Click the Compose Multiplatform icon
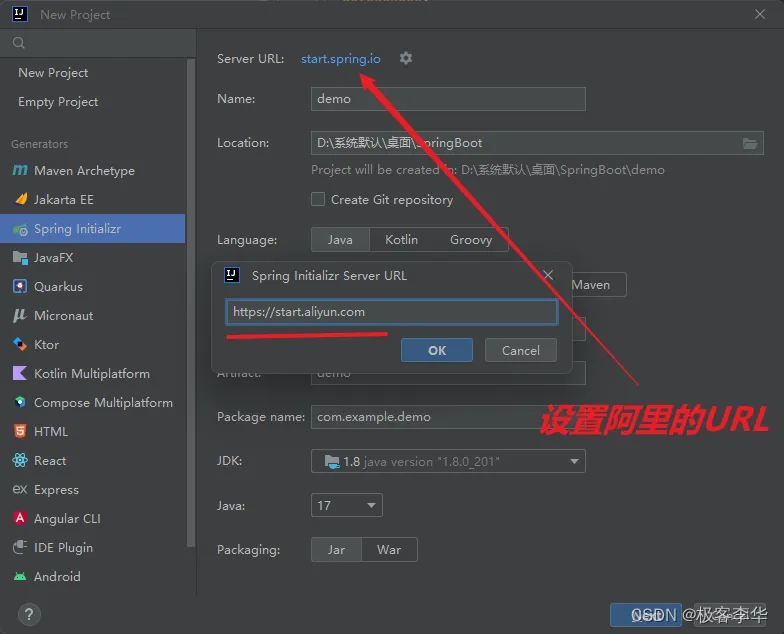 (x=20, y=402)
